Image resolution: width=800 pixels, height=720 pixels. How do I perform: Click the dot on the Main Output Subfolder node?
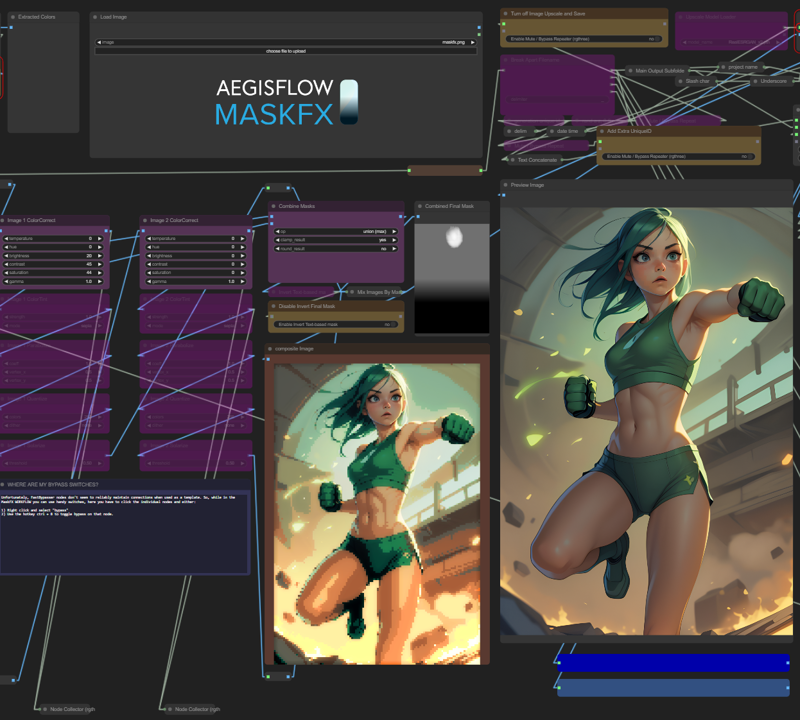(631, 71)
